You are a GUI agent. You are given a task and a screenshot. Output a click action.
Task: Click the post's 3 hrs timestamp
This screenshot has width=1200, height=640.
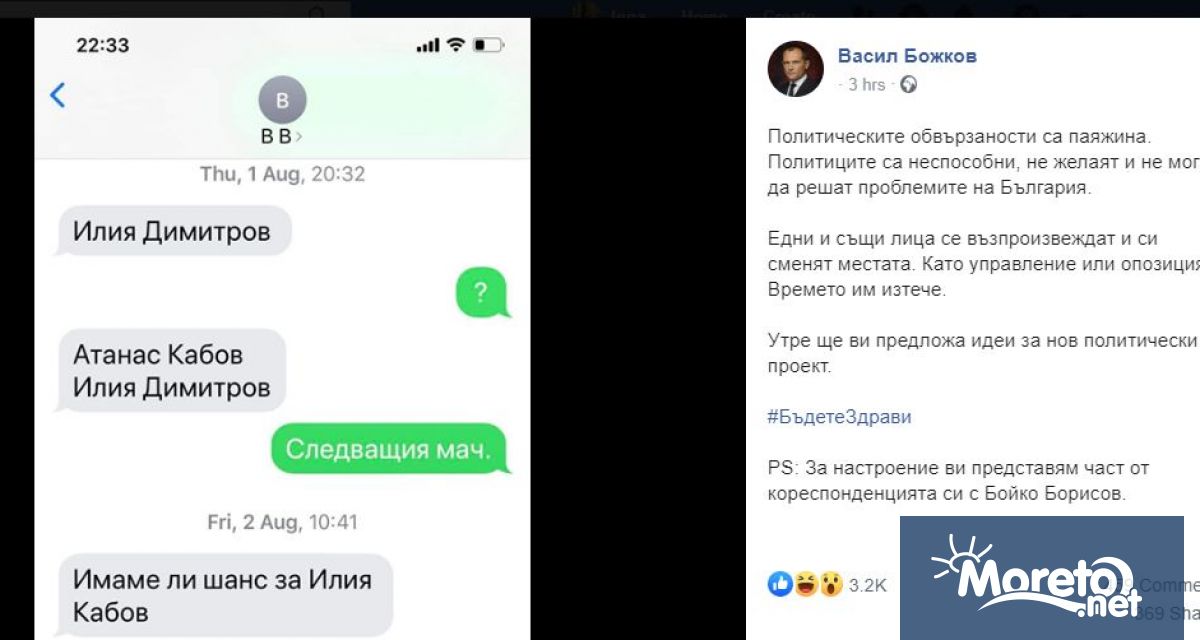[x=867, y=85]
